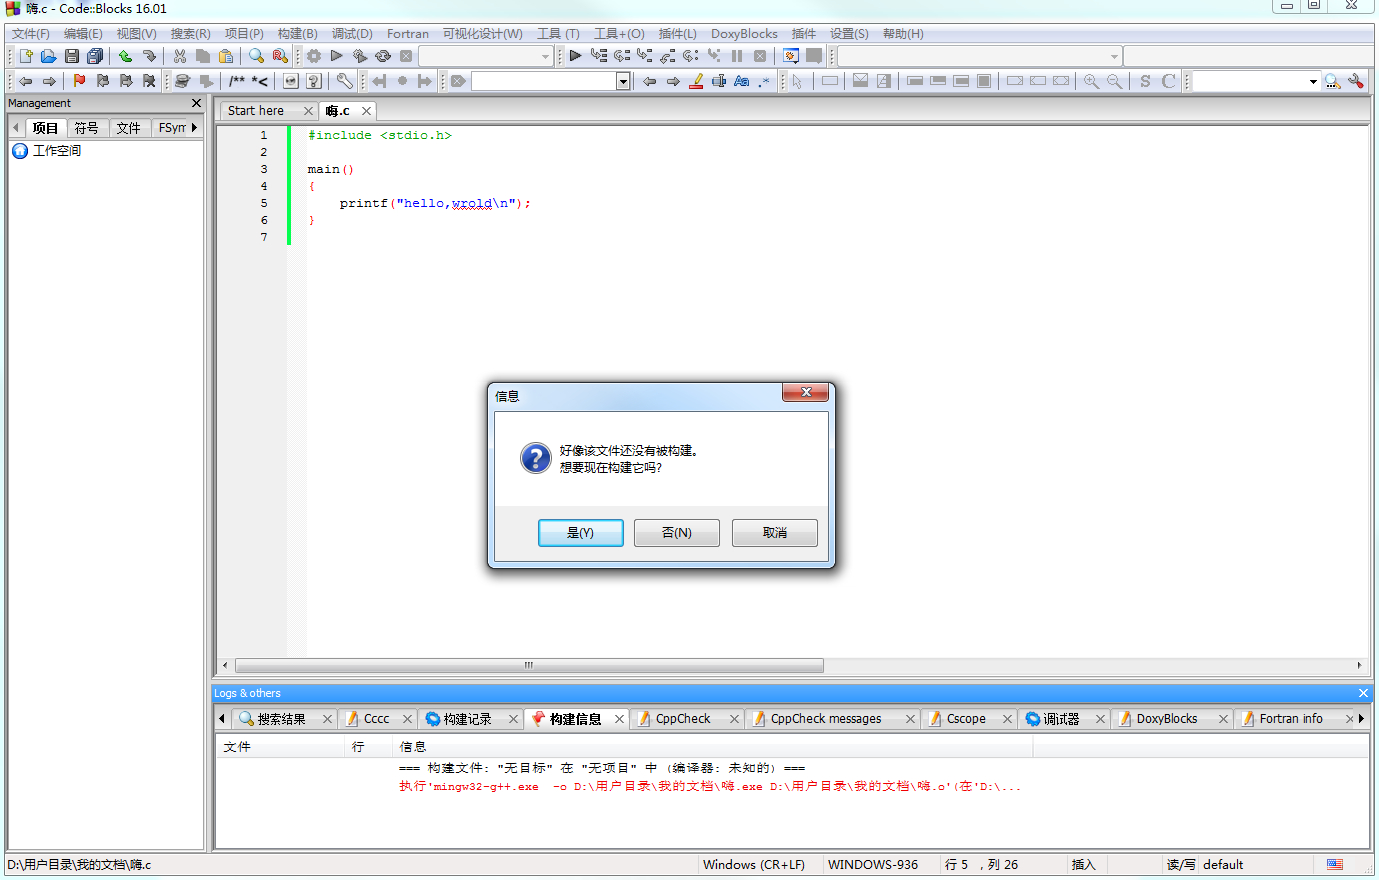Select the 符号 tab in Management

point(87,128)
